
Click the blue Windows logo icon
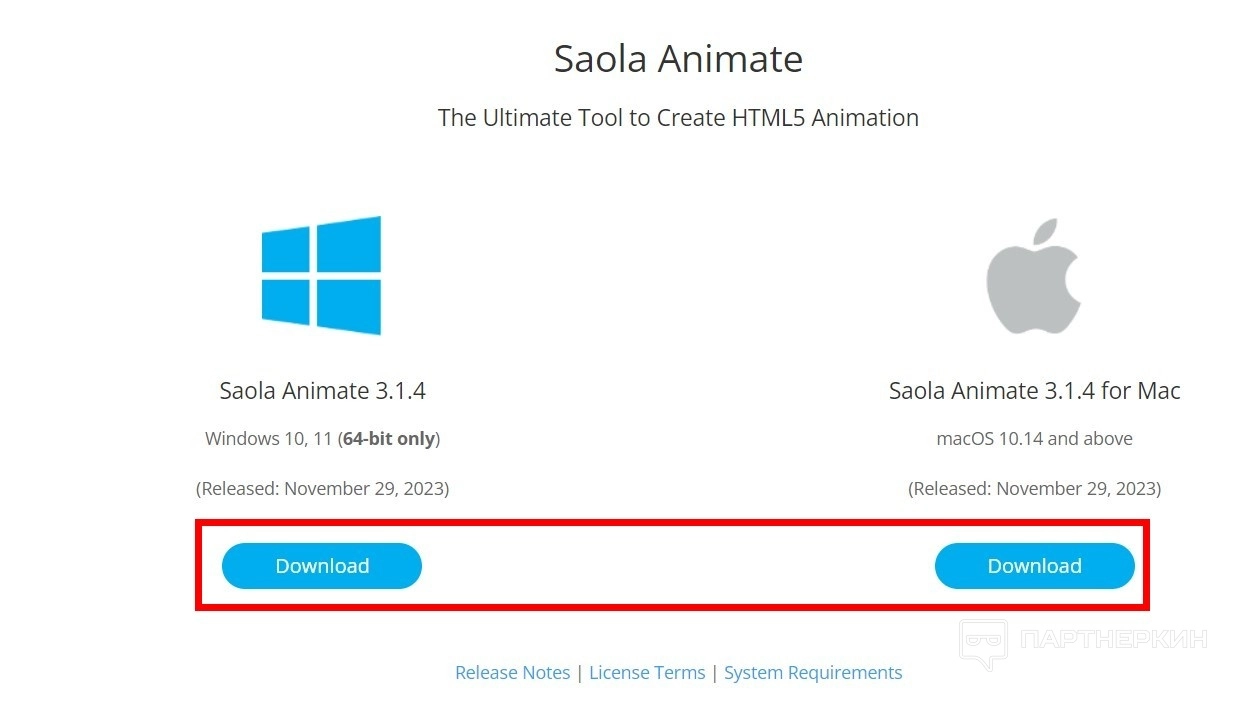coord(321,275)
